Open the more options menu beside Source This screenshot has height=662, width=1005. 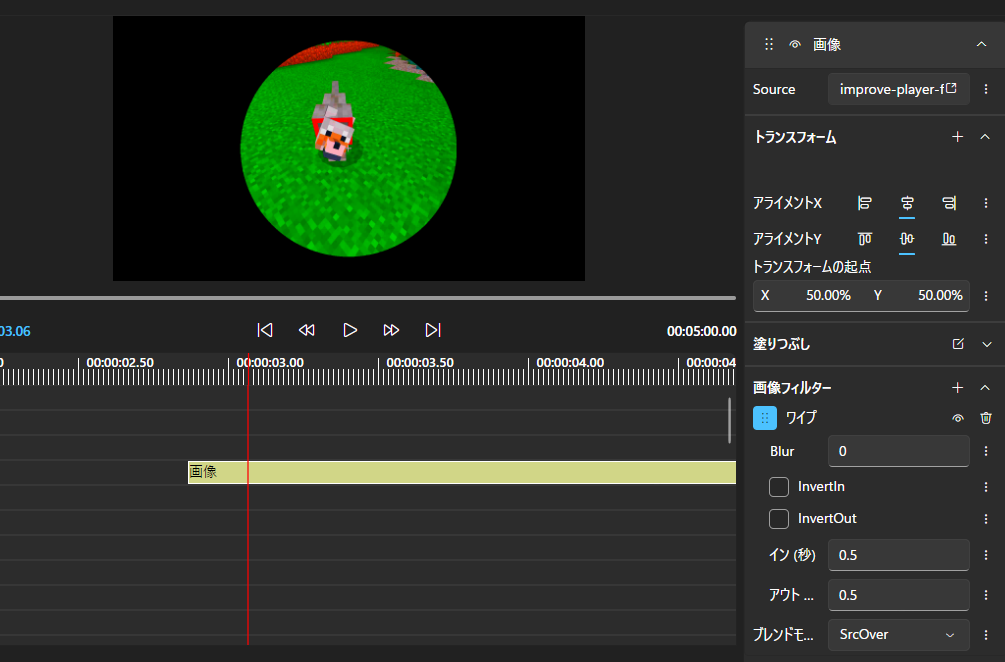pos(986,89)
